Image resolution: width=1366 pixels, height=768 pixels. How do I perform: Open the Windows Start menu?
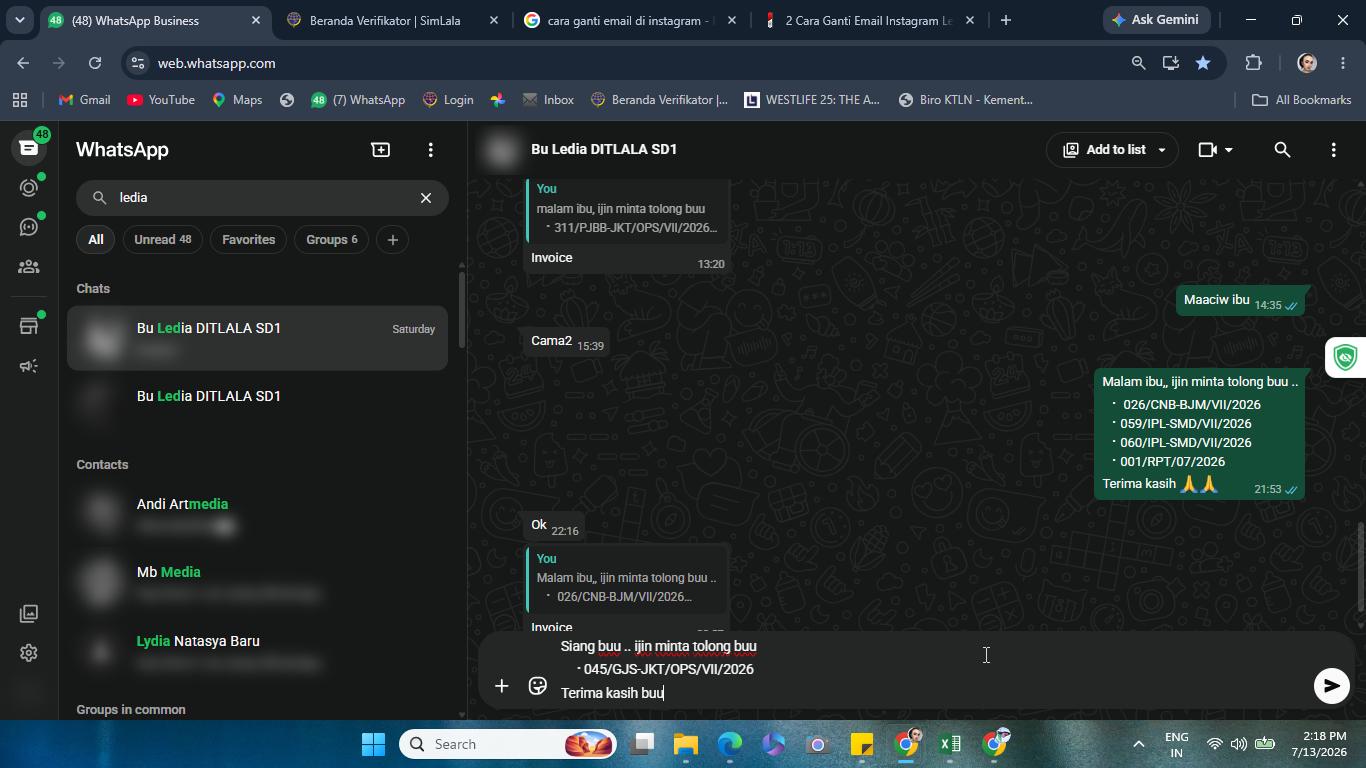pyautogui.click(x=373, y=744)
